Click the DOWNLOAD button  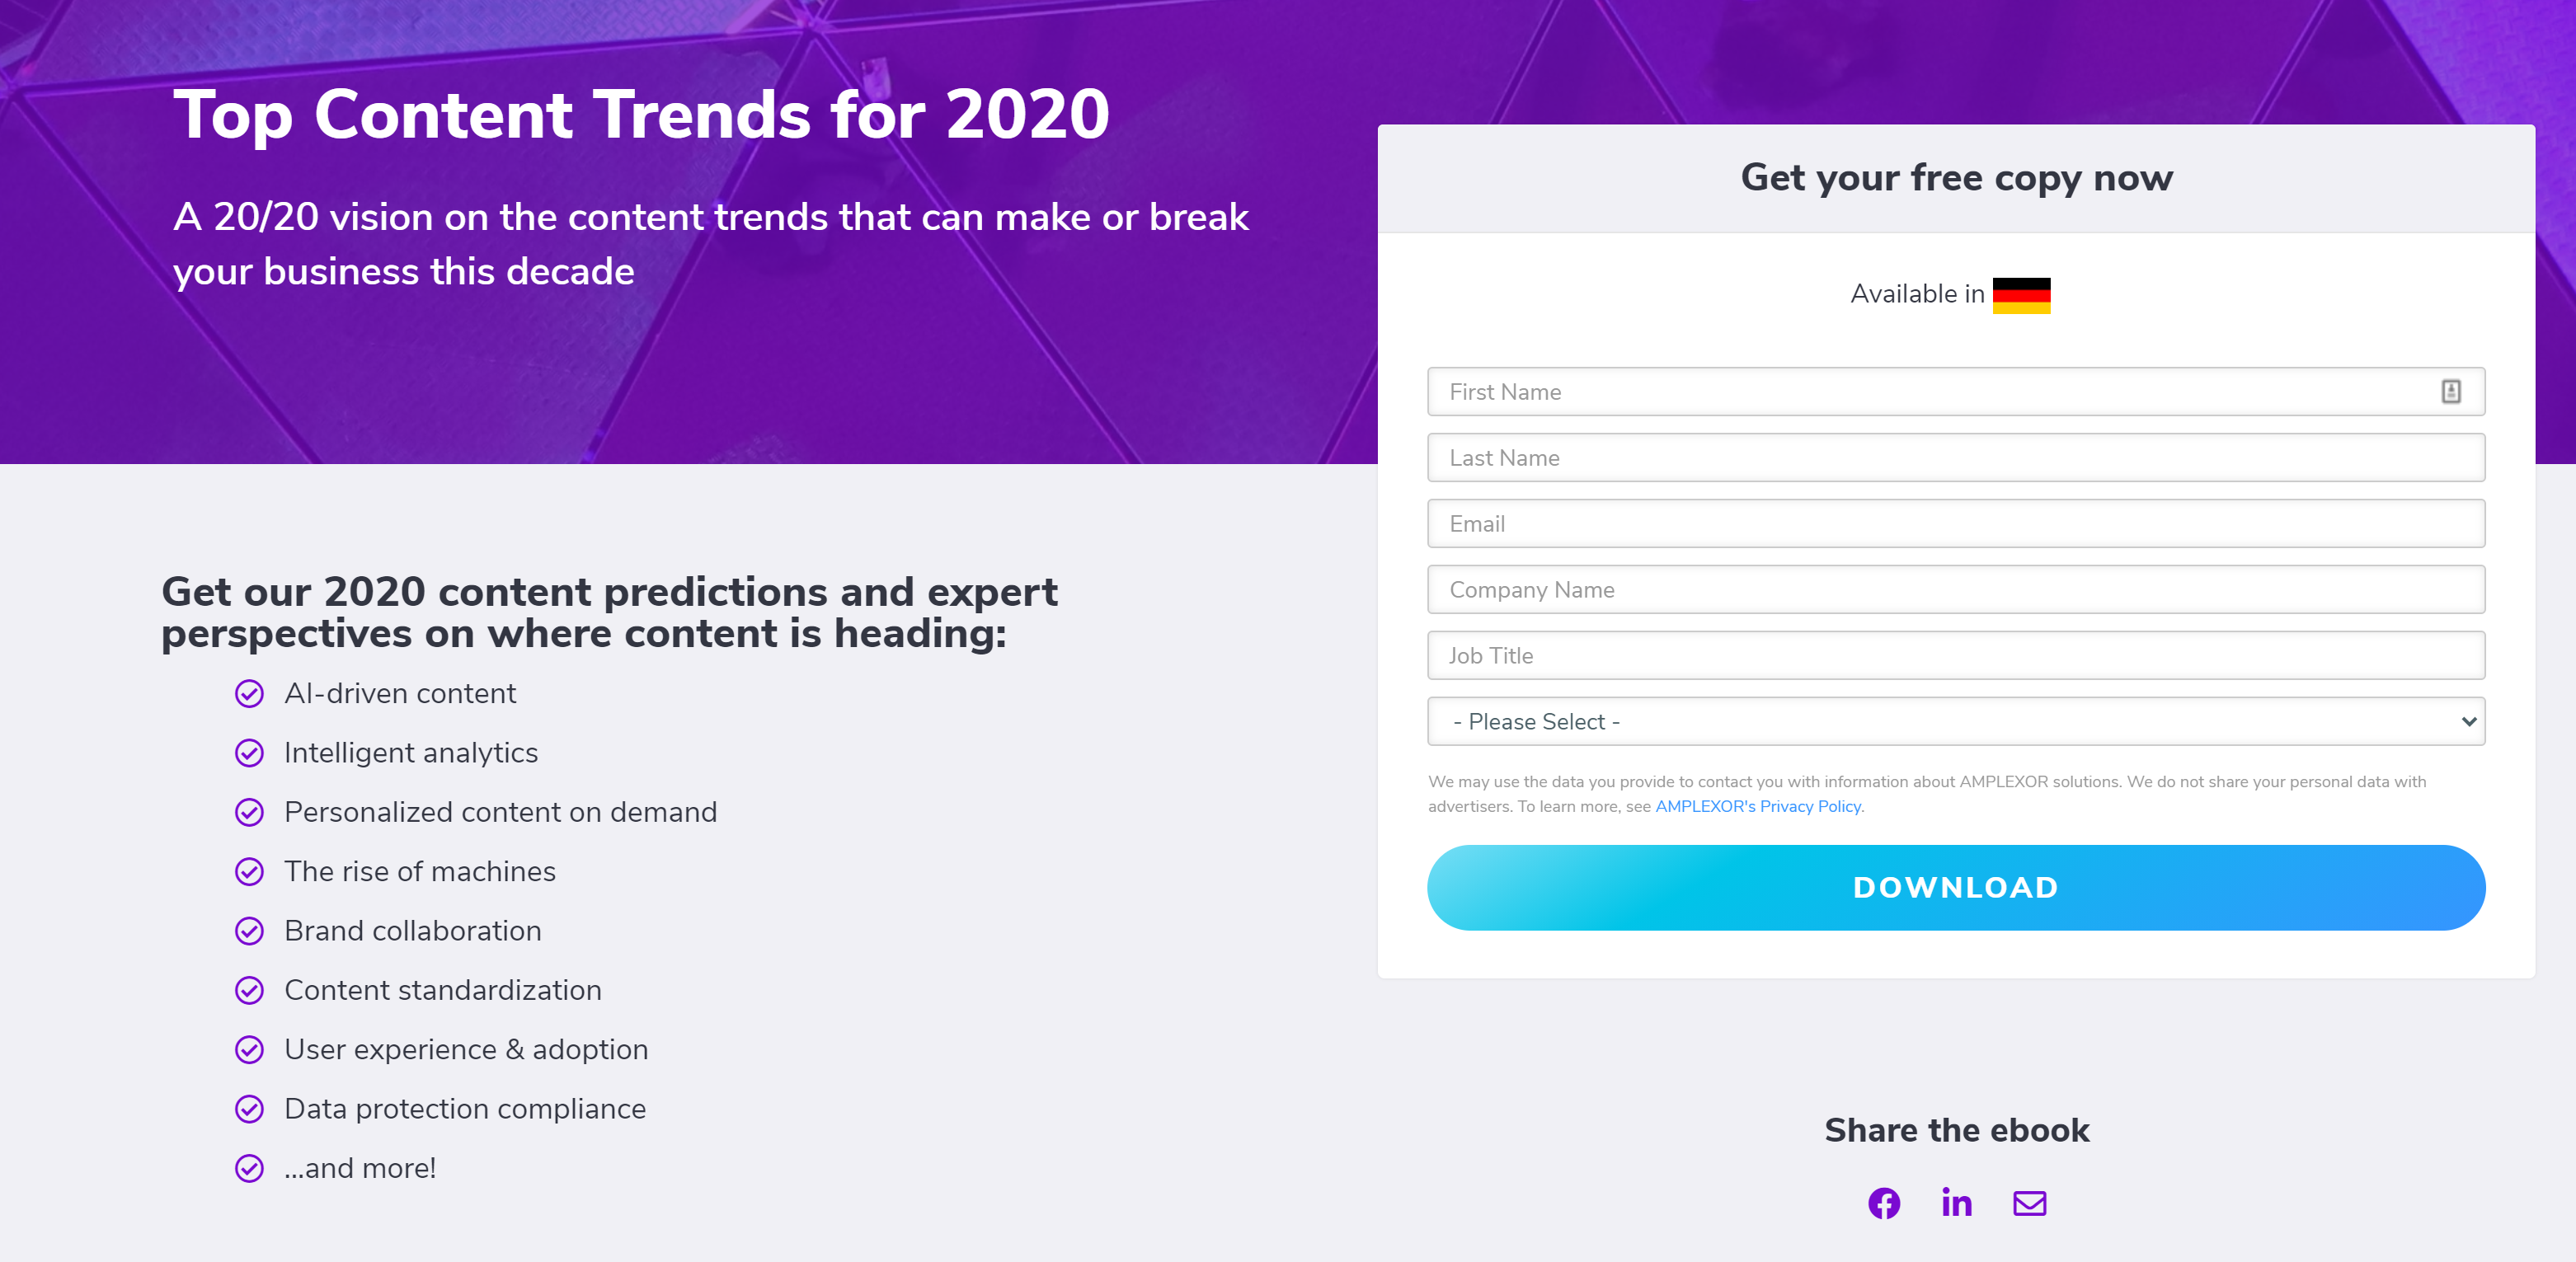[x=1956, y=888]
